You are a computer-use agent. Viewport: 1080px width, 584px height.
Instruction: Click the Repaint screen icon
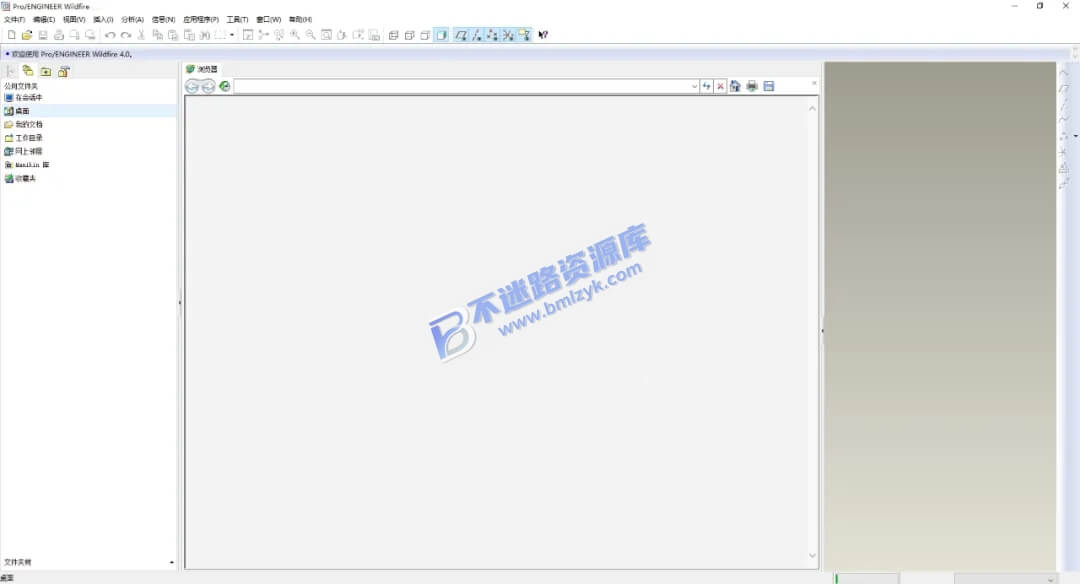click(x=248, y=34)
